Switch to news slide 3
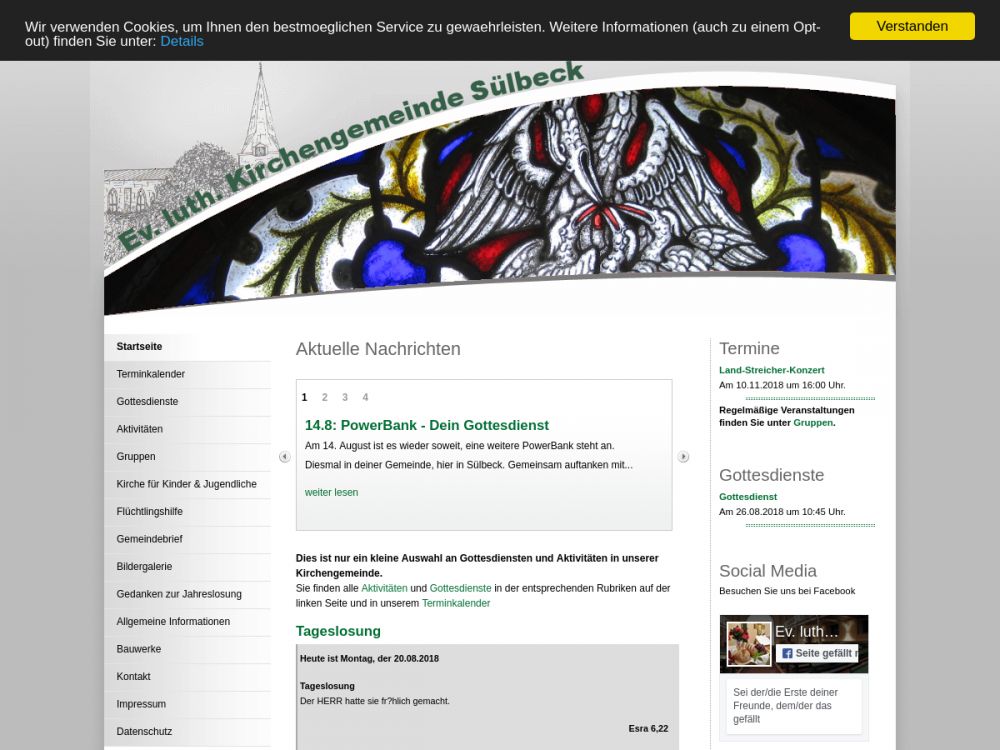 [345, 397]
